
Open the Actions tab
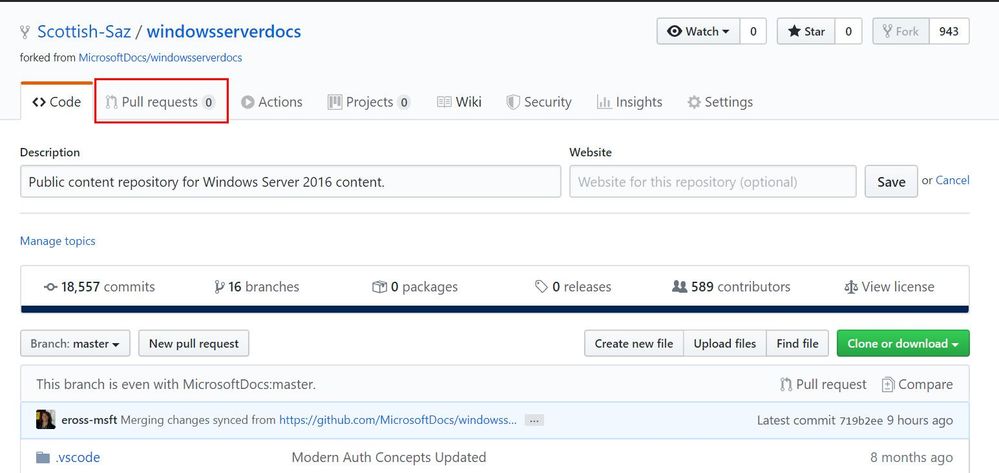click(271, 102)
